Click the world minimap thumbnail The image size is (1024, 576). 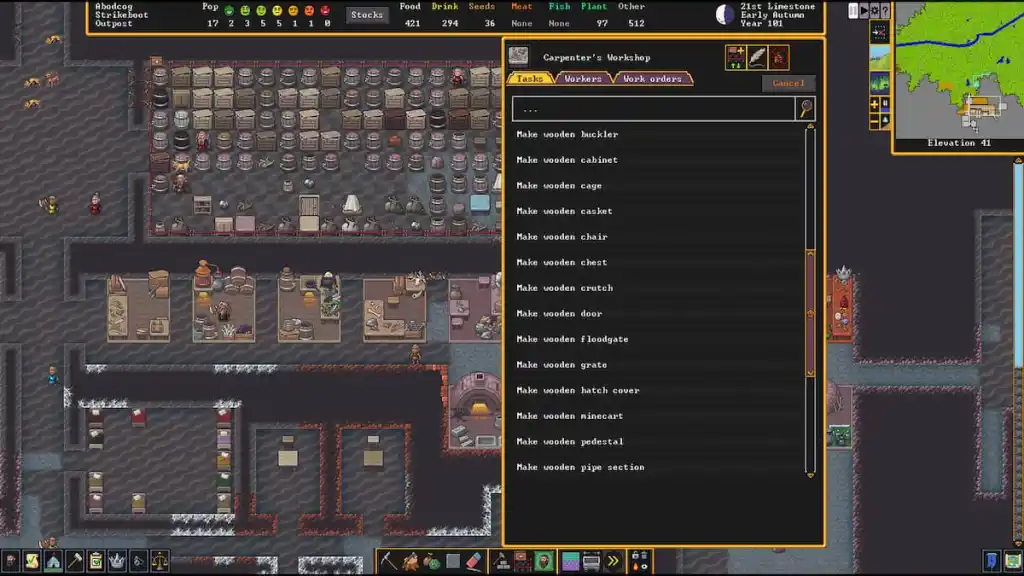[x=959, y=70]
